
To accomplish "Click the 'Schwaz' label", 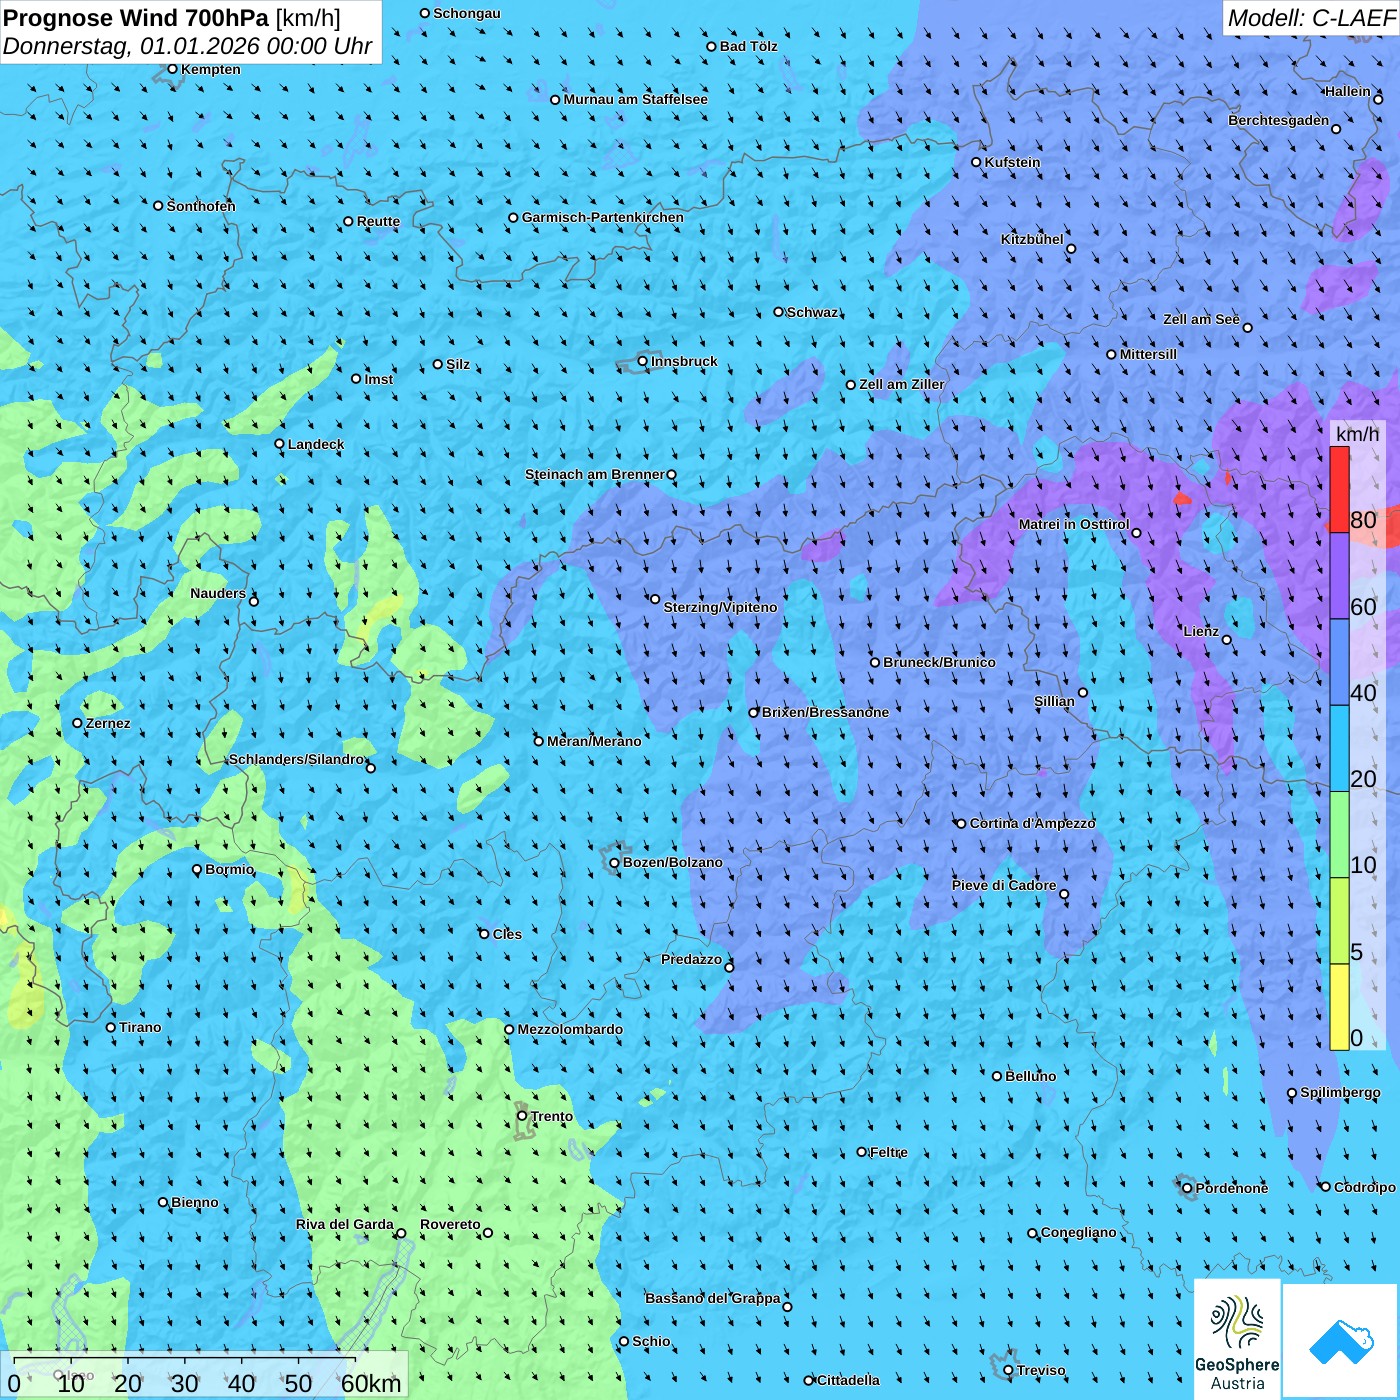I will (813, 312).
